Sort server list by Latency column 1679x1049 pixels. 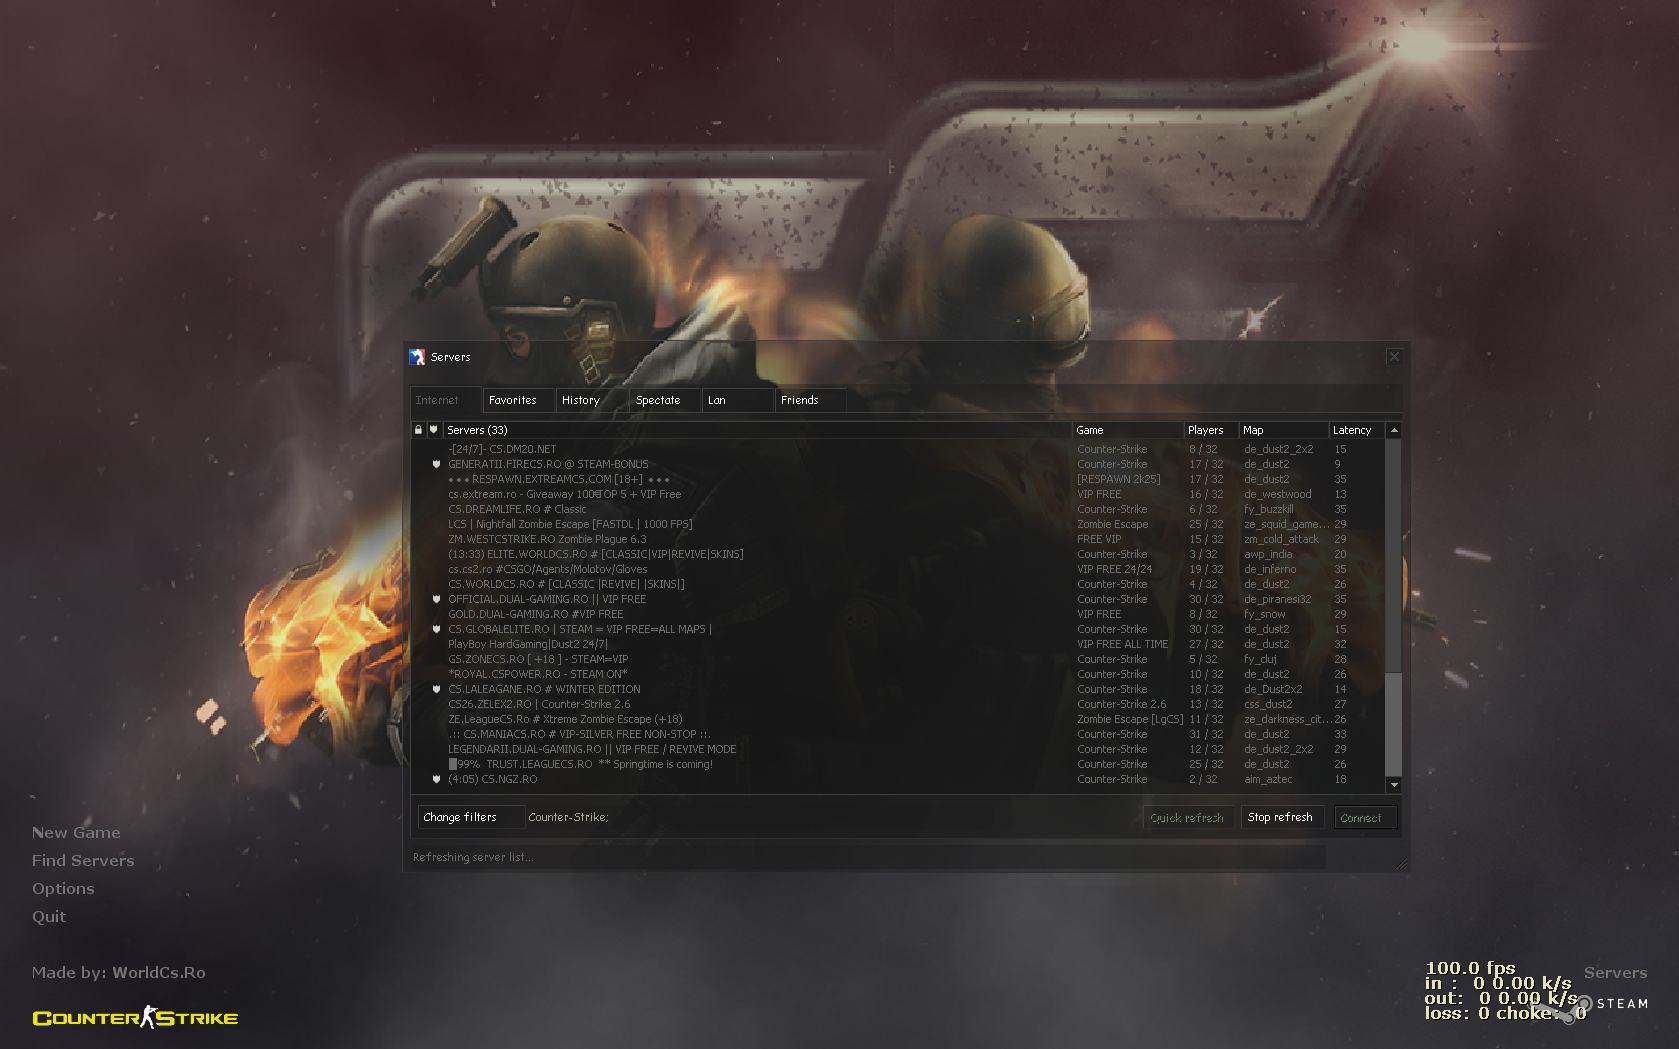point(1352,430)
